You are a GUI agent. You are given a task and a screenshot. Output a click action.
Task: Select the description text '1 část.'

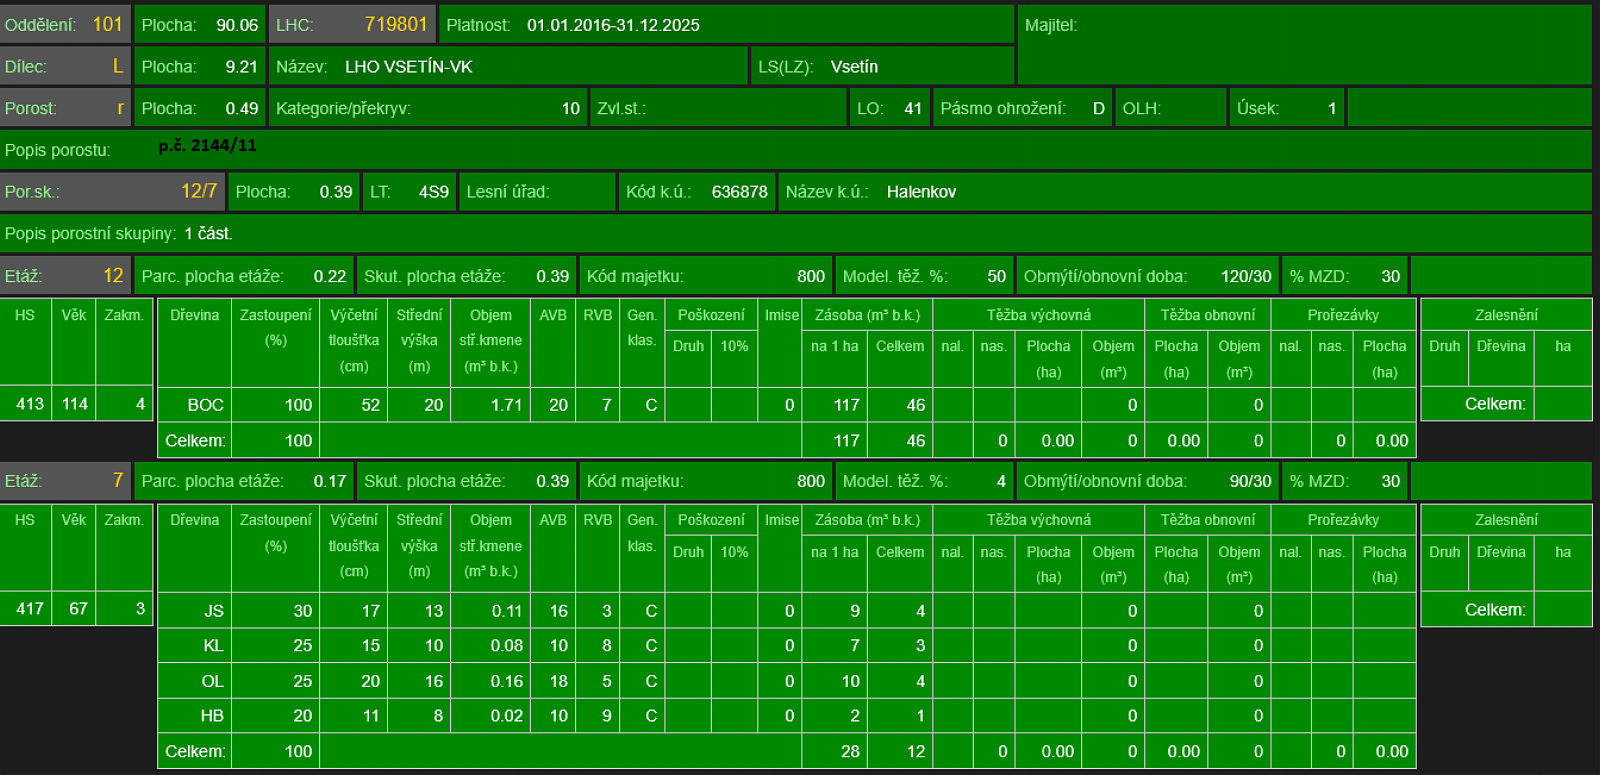208,233
